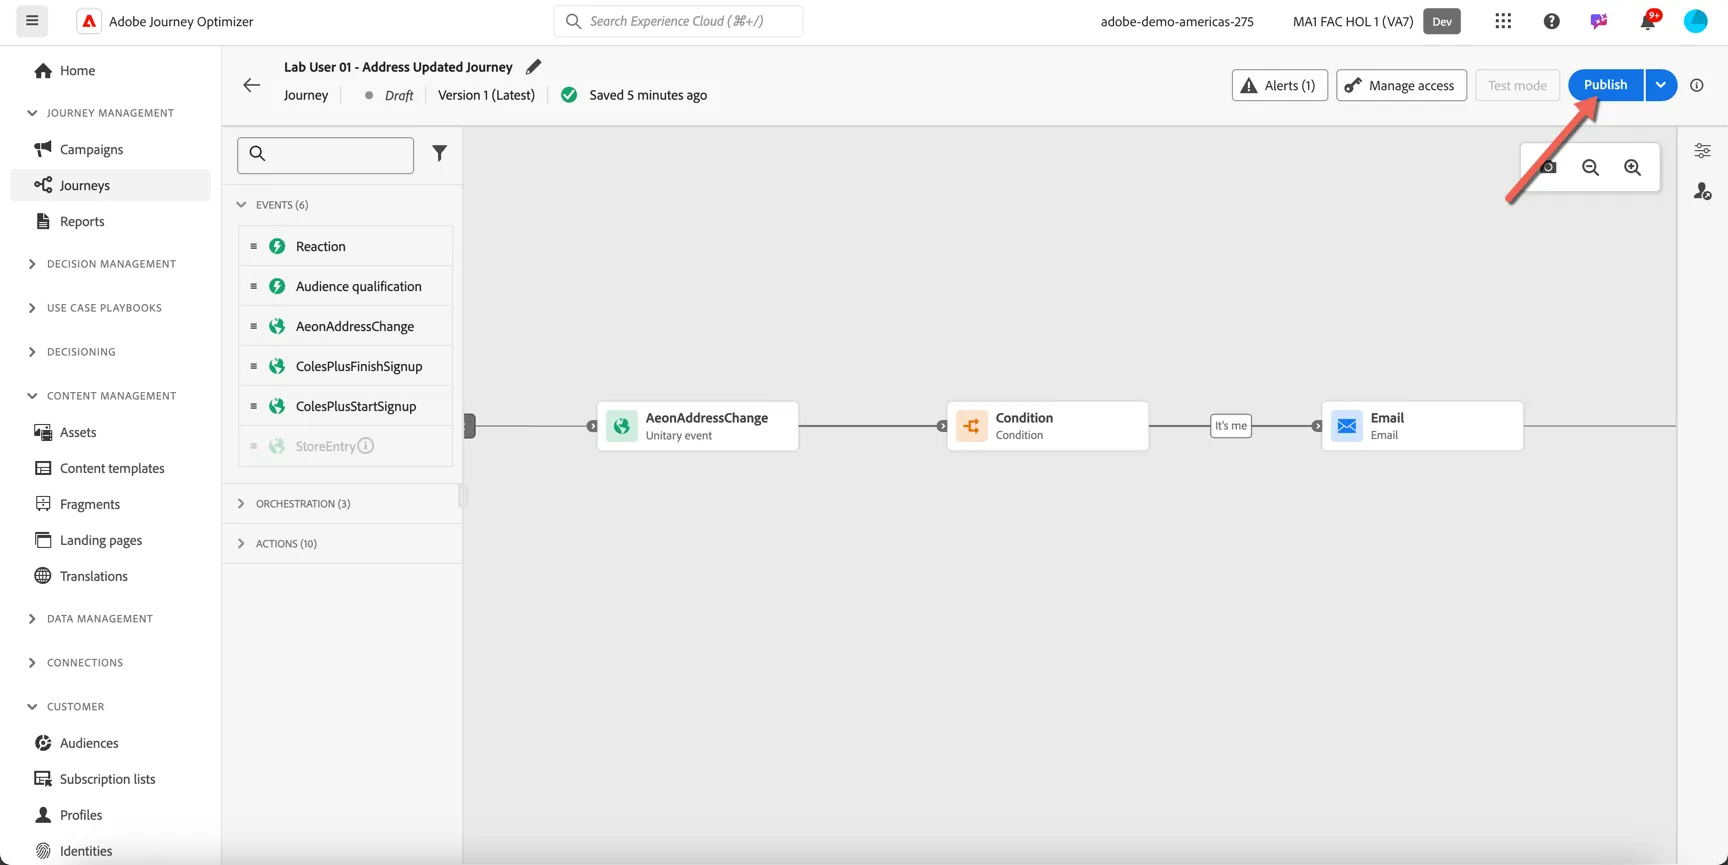Image resolution: width=1728 pixels, height=865 pixels.
Task: Click the journey information icon
Action: (x=1697, y=85)
